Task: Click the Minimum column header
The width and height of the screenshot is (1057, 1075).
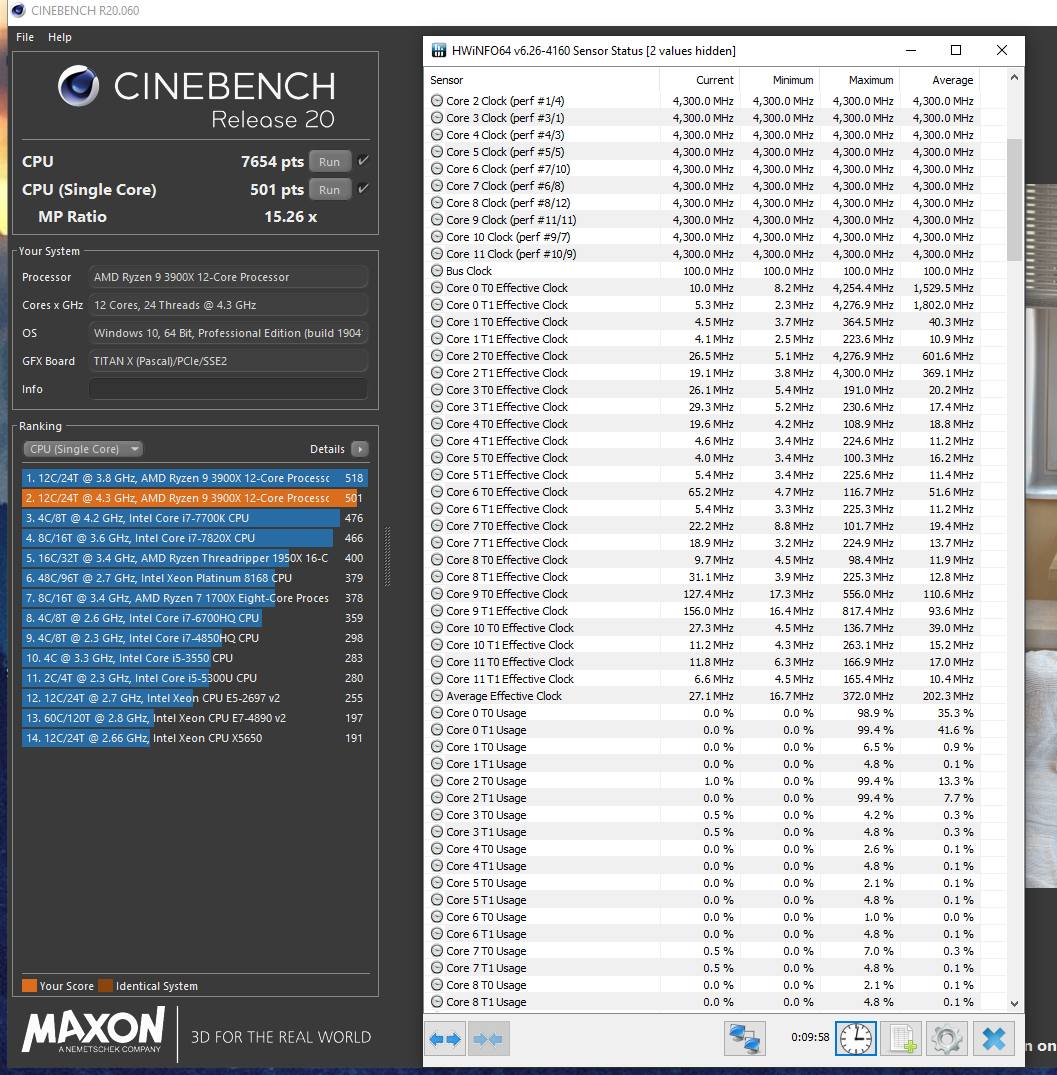Action: (x=779, y=80)
